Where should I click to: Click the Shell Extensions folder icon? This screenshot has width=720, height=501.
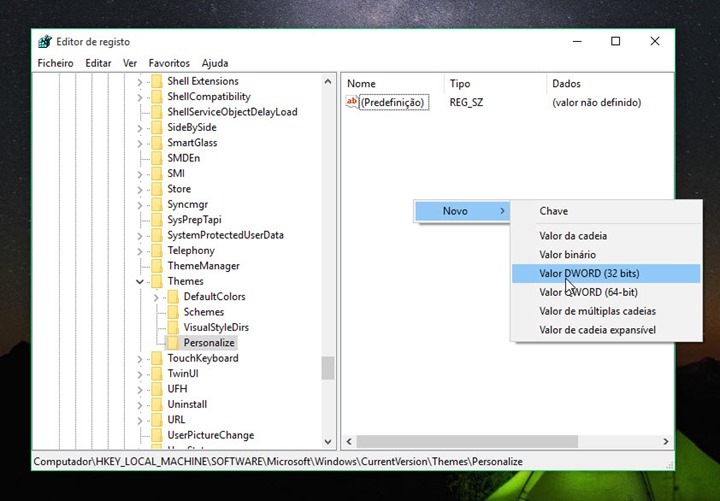pyautogui.click(x=157, y=81)
